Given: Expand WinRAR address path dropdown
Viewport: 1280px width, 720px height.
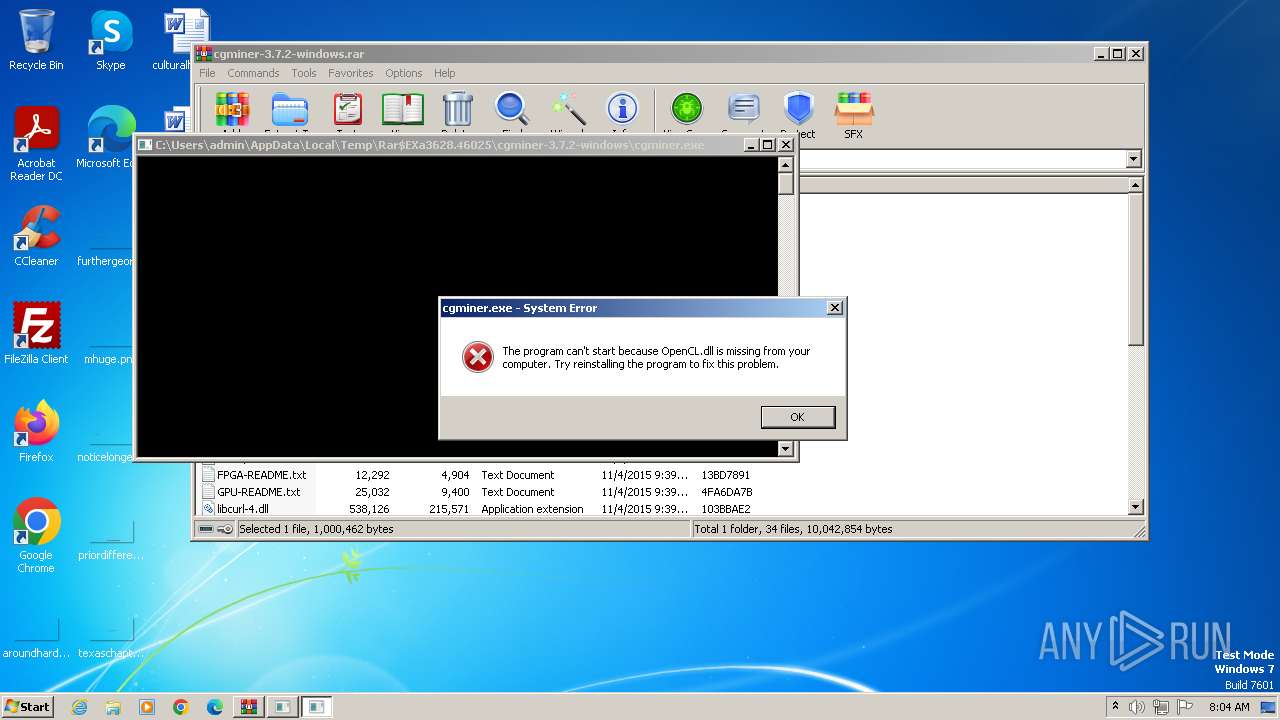Looking at the screenshot, I should (x=1133, y=159).
